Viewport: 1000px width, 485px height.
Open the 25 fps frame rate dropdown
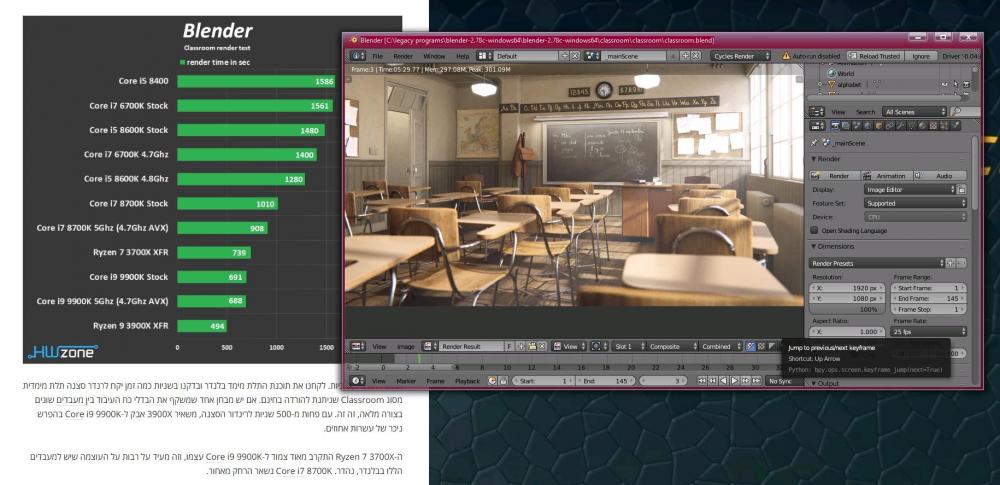pos(929,332)
